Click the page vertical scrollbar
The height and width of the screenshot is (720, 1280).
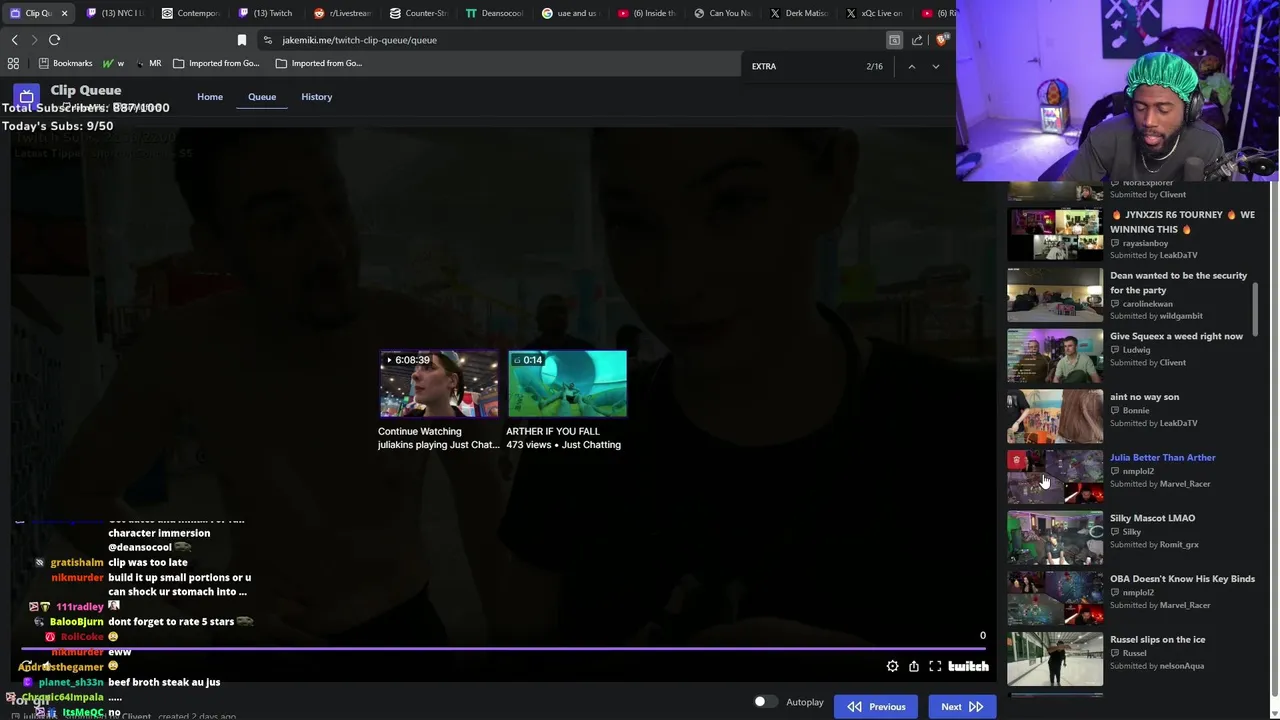coord(1273,440)
